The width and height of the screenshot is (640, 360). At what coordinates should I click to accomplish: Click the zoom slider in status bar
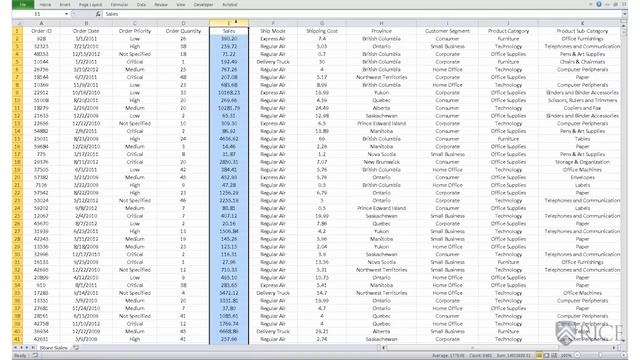click(x=600, y=356)
